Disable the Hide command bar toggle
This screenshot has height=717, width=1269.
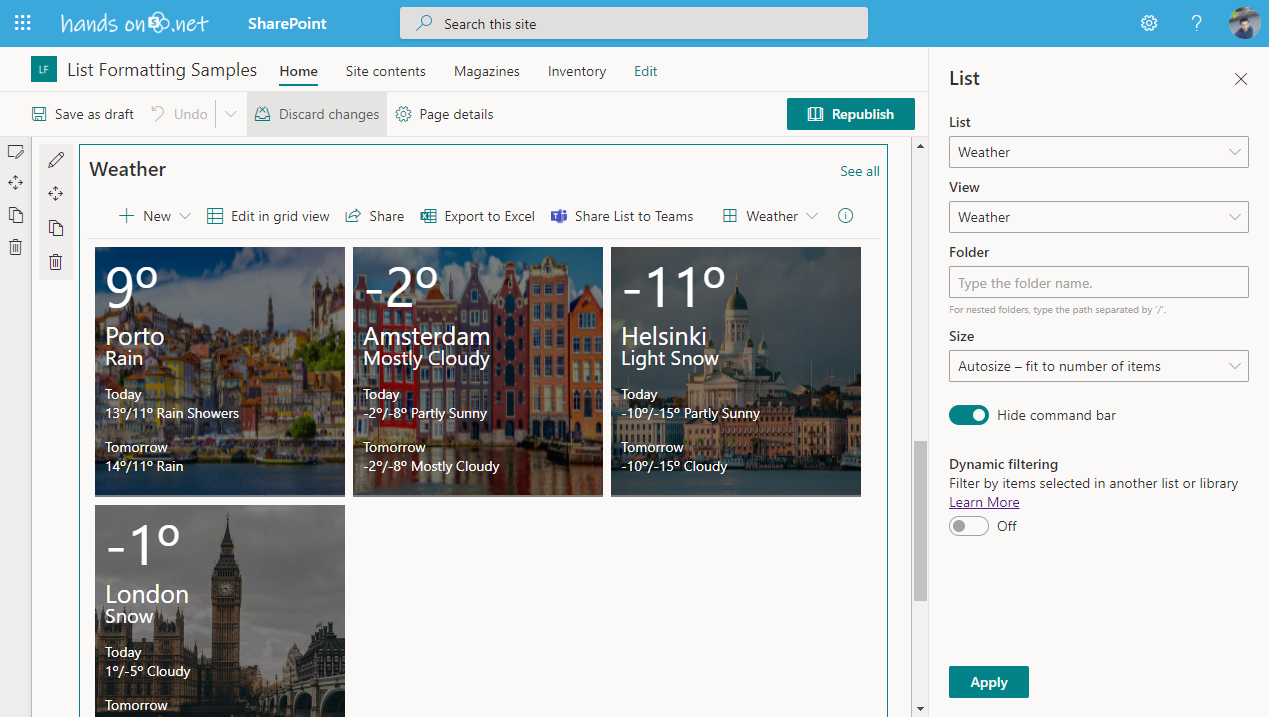(x=968, y=414)
